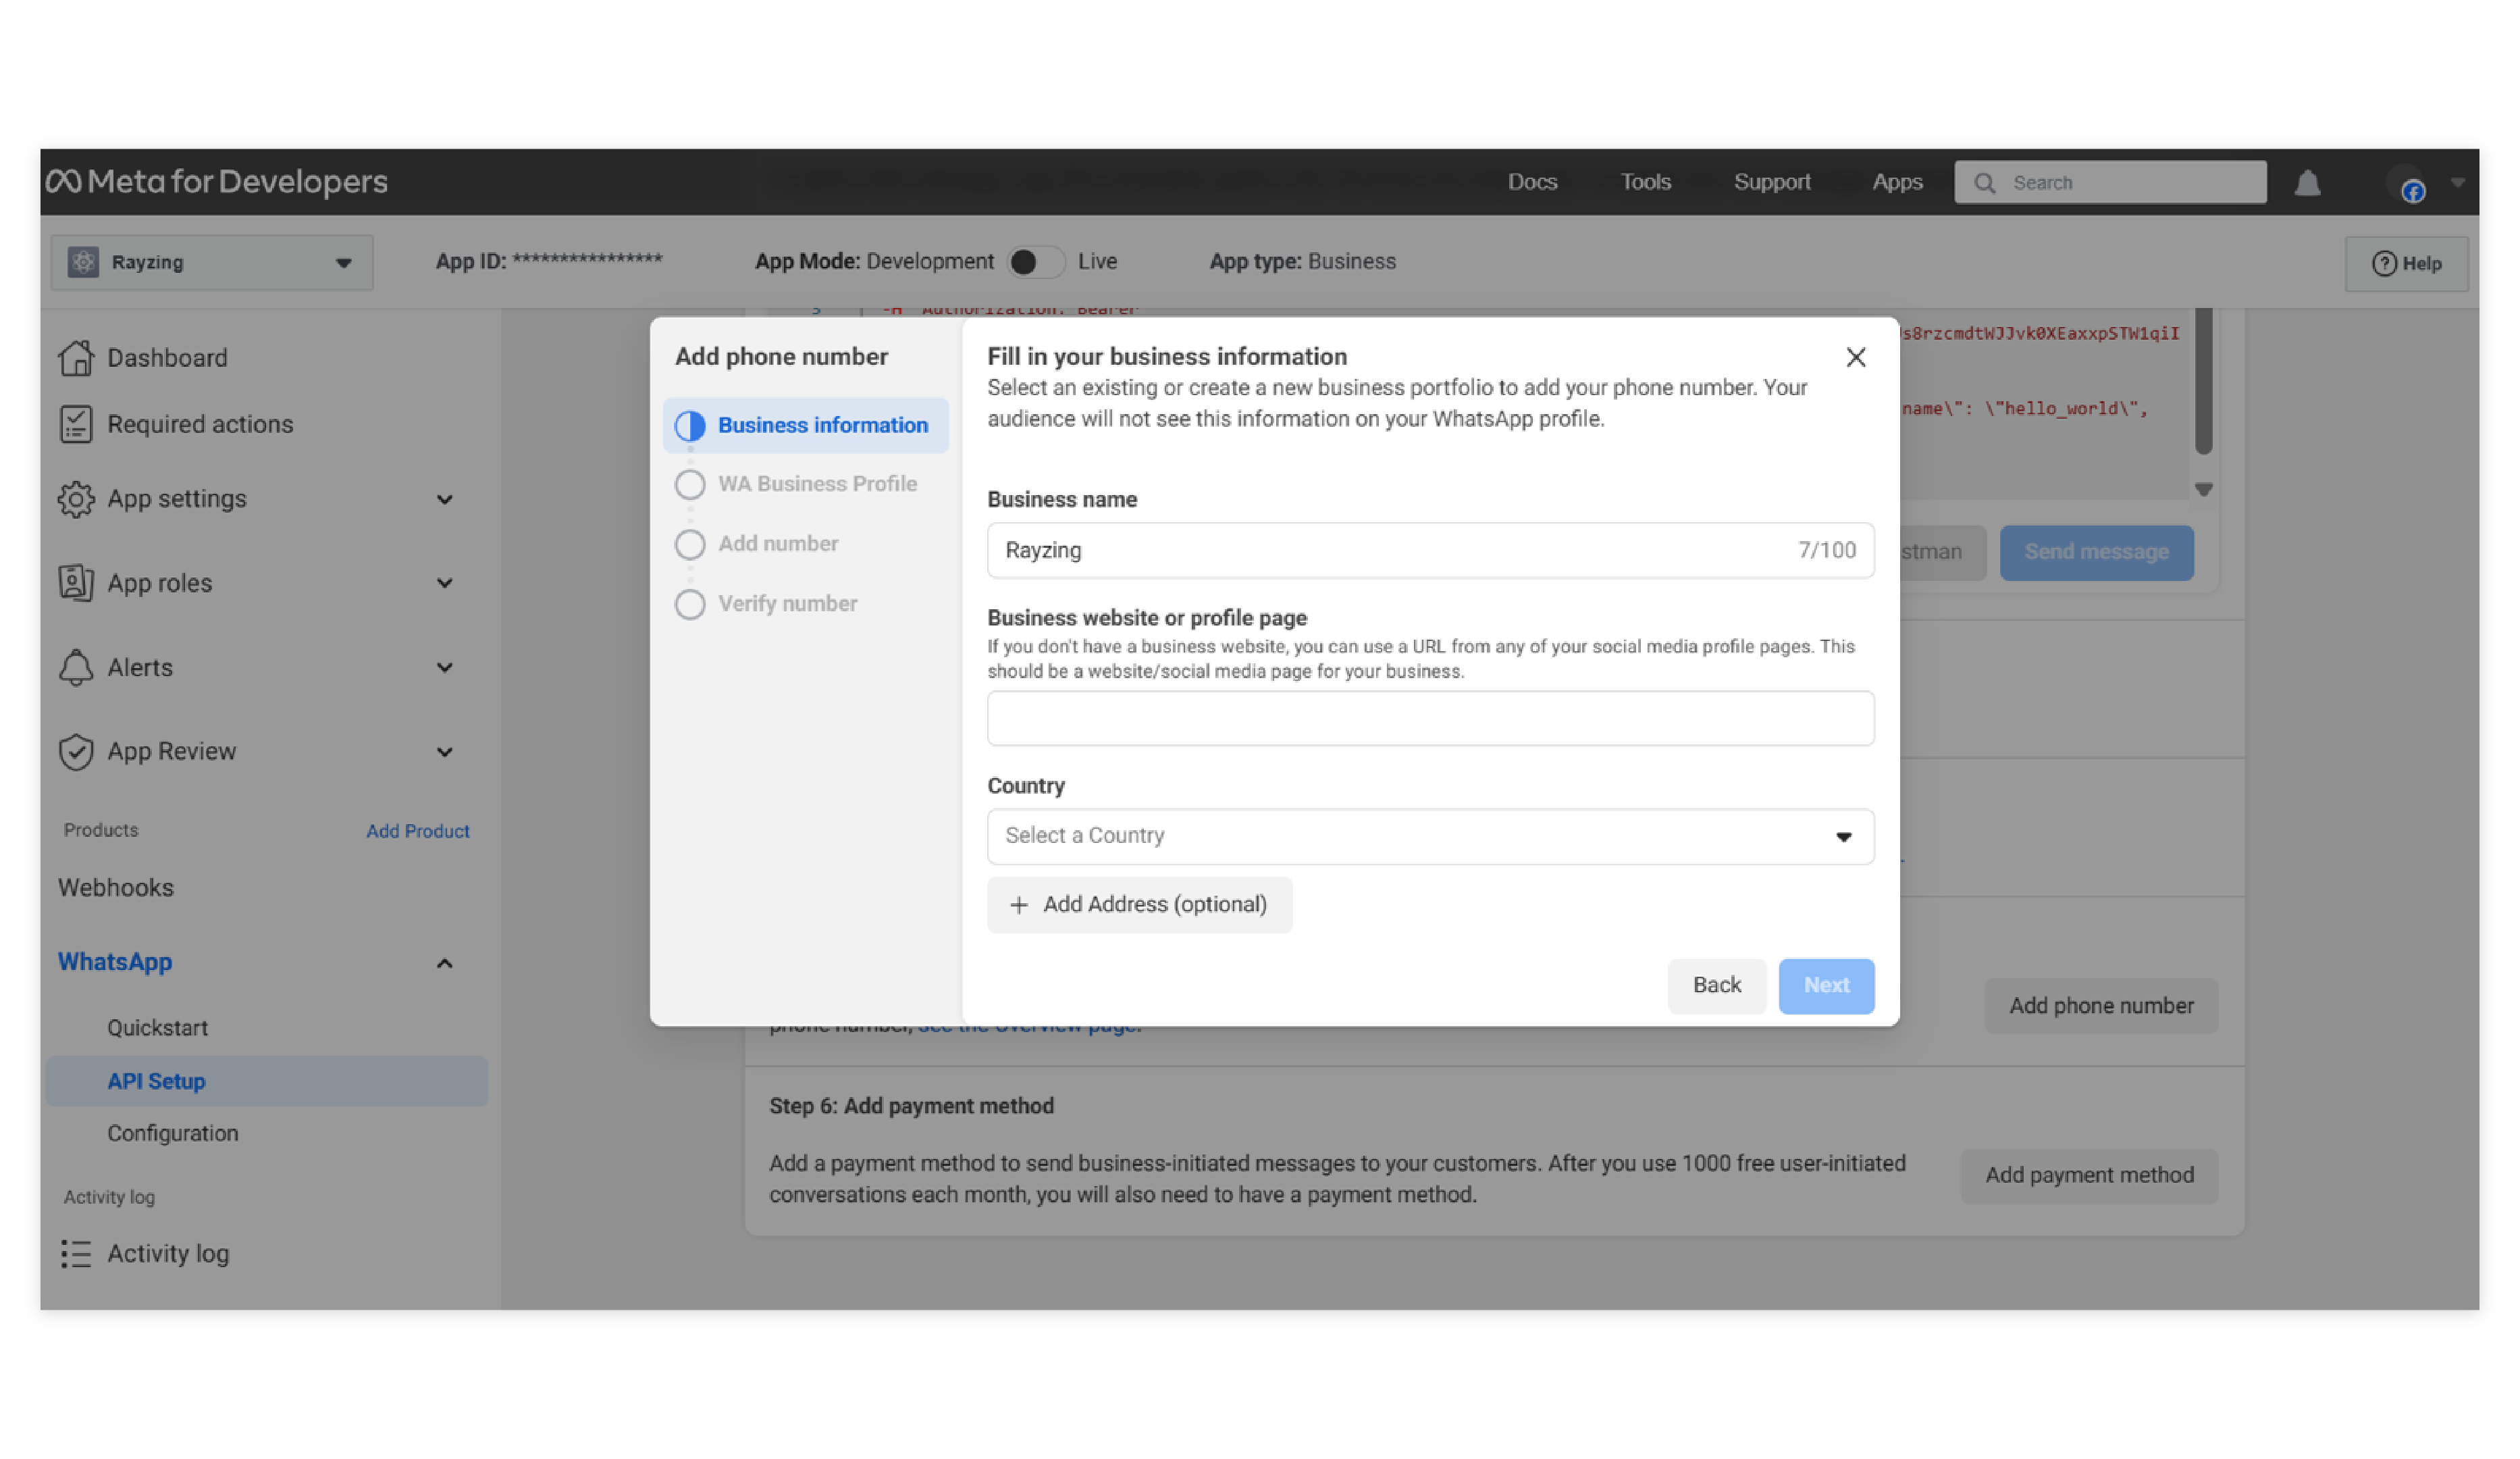Click the Add Address (optional) button
This screenshot has height=1459, width=2520.
point(1139,905)
